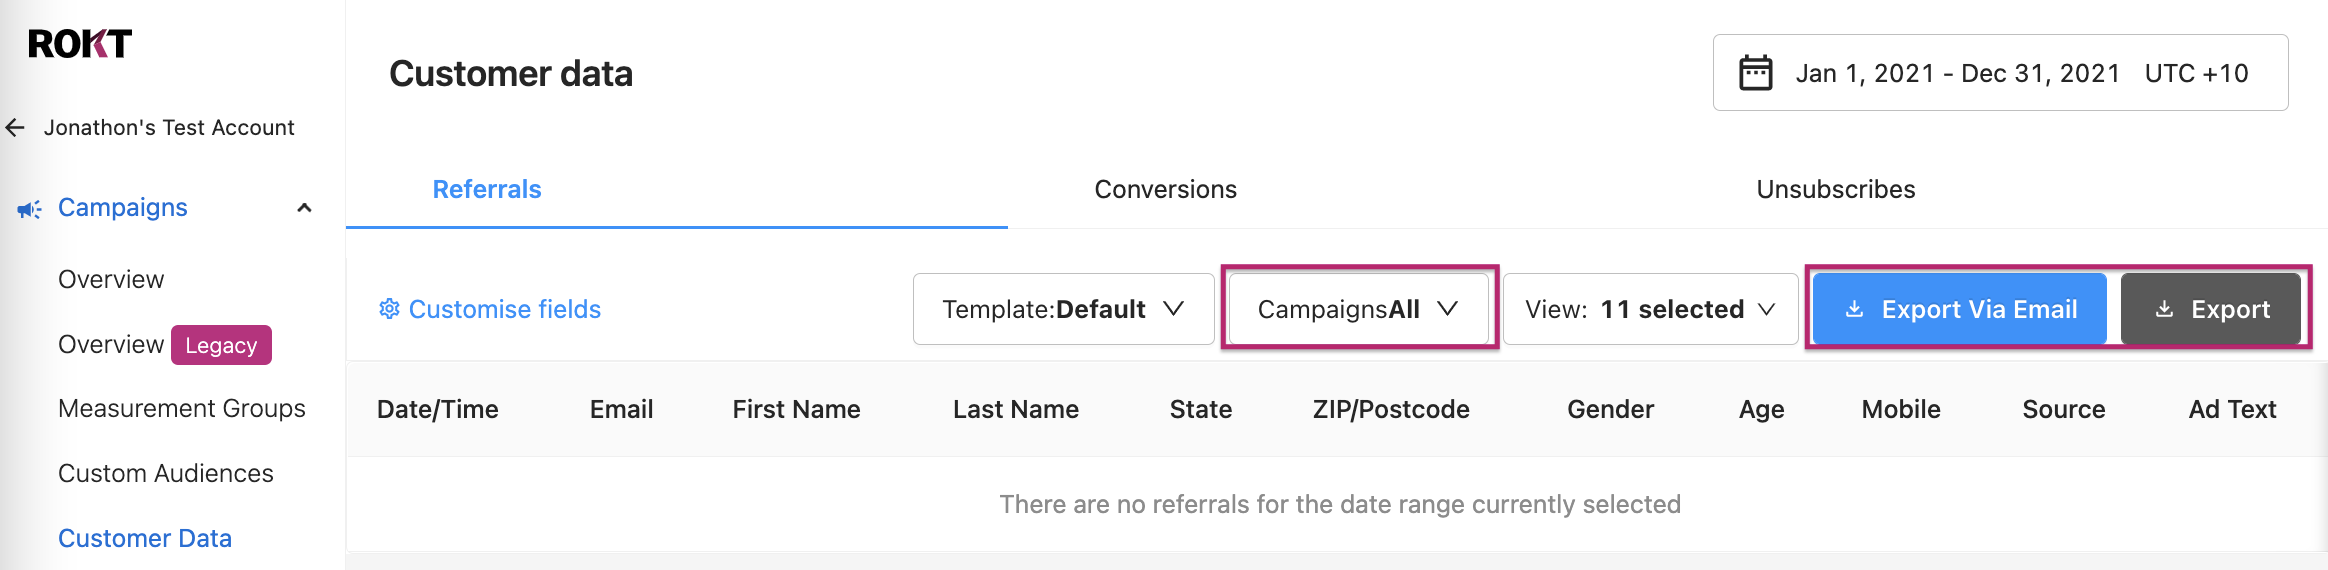This screenshot has width=2328, height=570.
Task: Click the calendar icon in date range
Action: (x=1756, y=73)
